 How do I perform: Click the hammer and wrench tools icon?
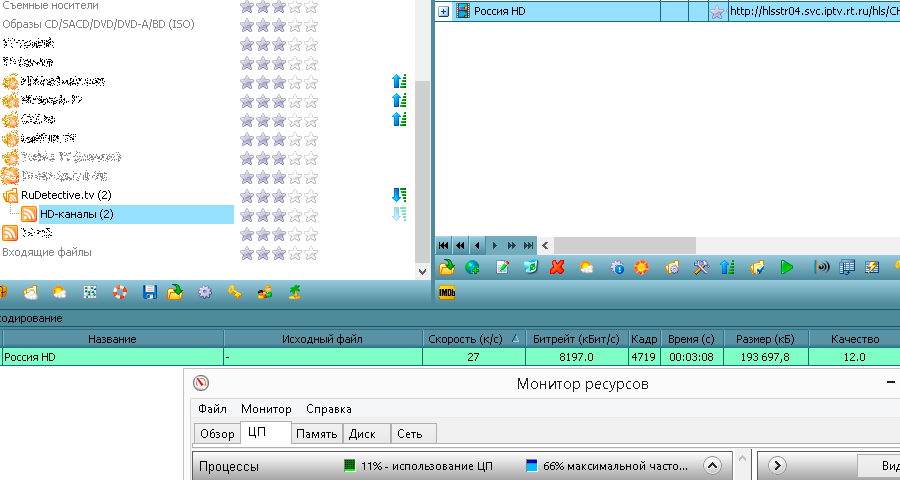click(700, 267)
